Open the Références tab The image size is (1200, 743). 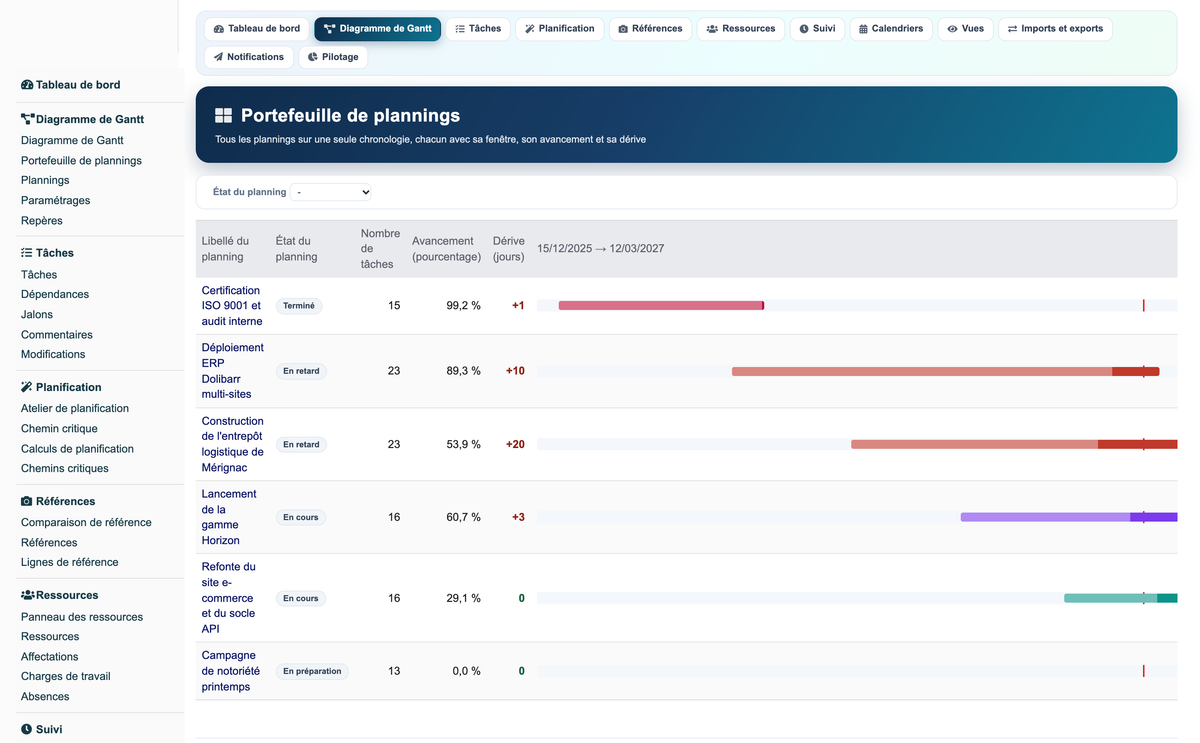coord(650,29)
